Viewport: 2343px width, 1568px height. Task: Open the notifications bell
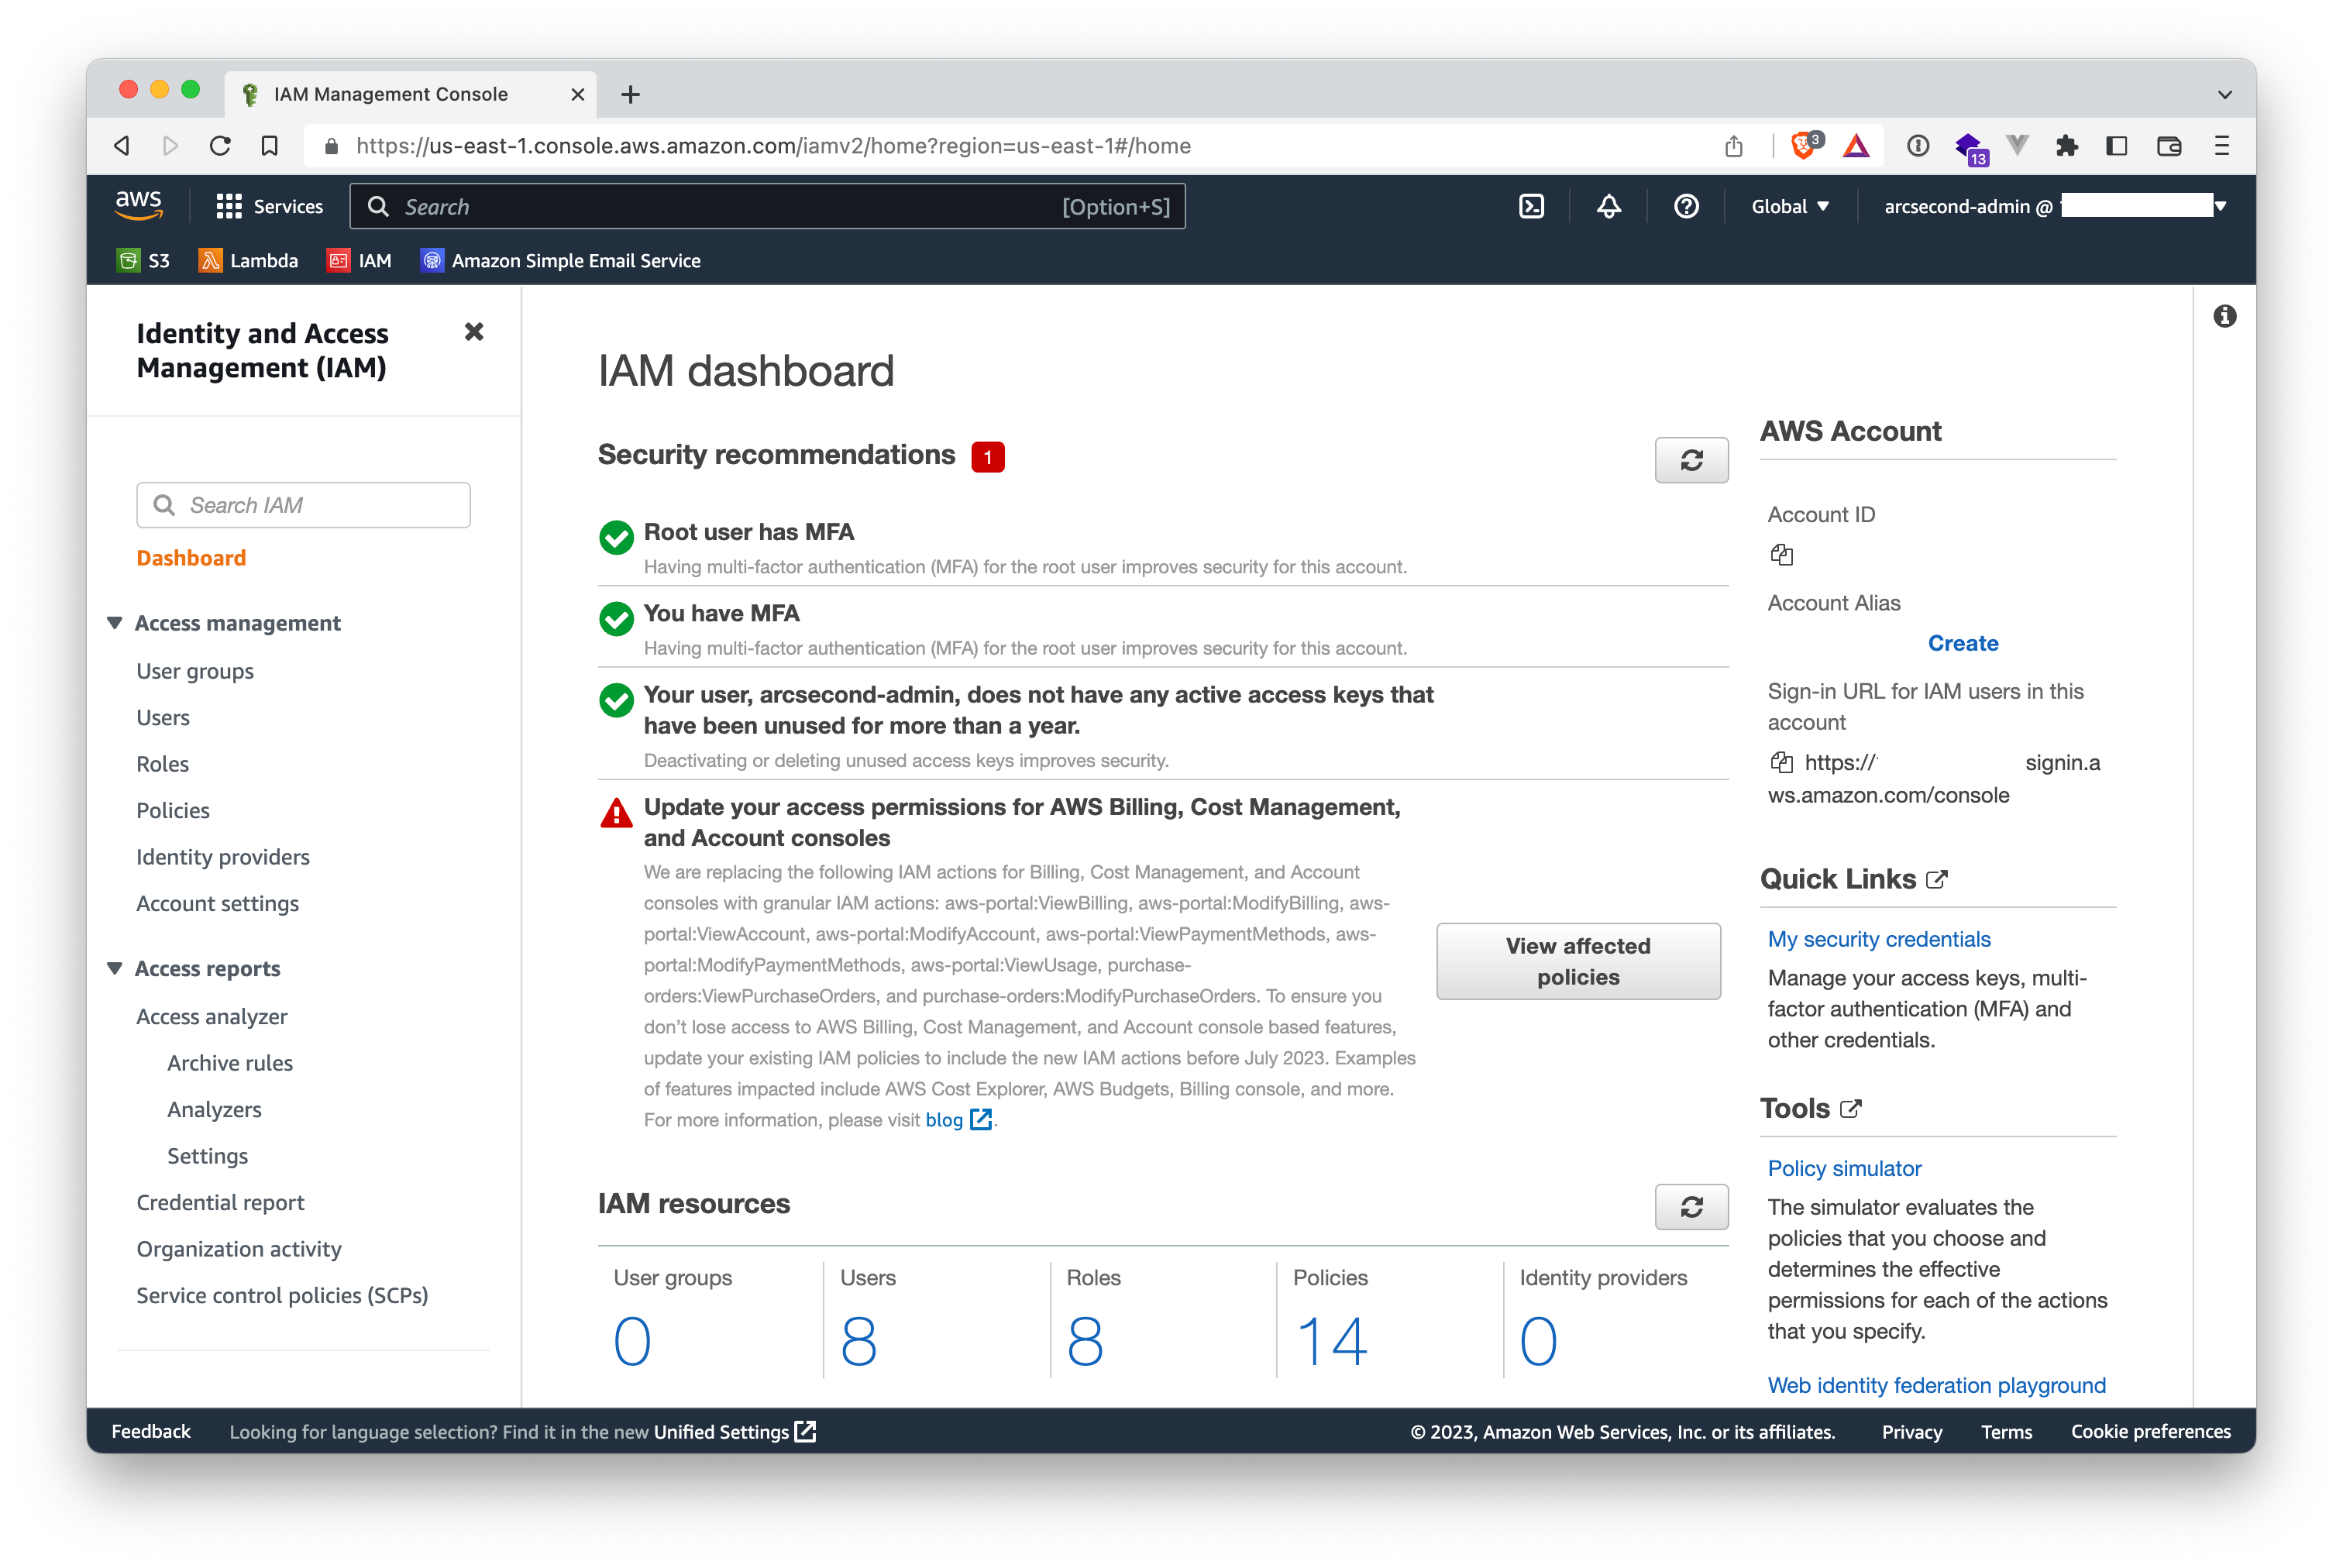(x=1608, y=206)
